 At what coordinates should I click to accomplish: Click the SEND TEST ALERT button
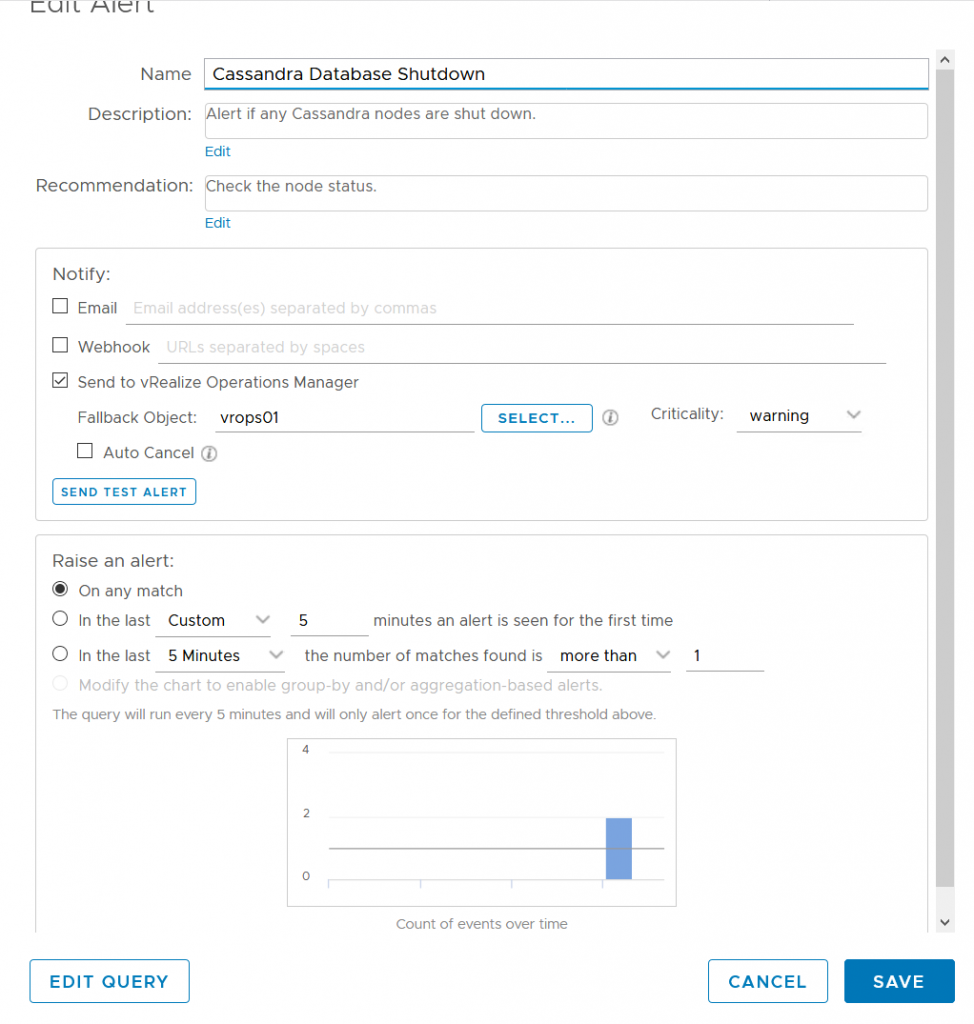point(124,492)
